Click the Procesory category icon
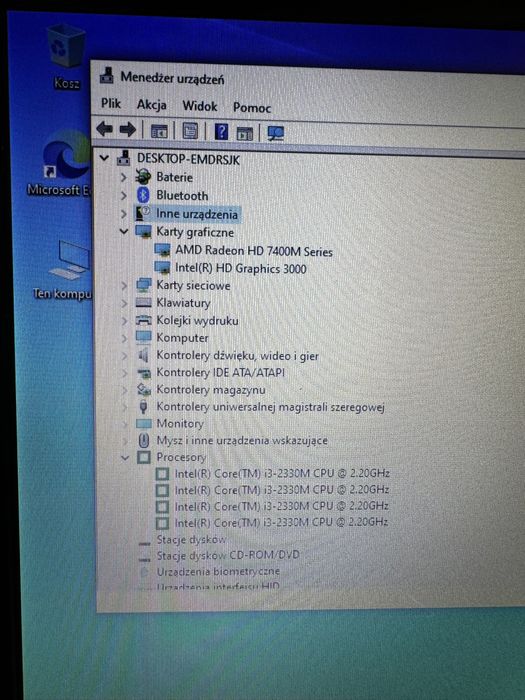This screenshot has height=700, width=525. [x=143, y=457]
